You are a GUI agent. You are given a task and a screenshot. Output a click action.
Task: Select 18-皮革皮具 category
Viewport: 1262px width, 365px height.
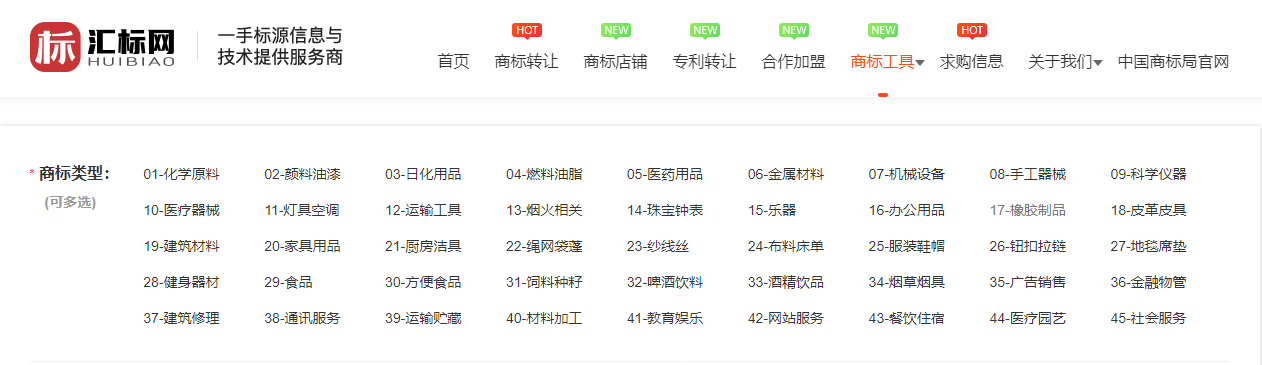[1149, 210]
